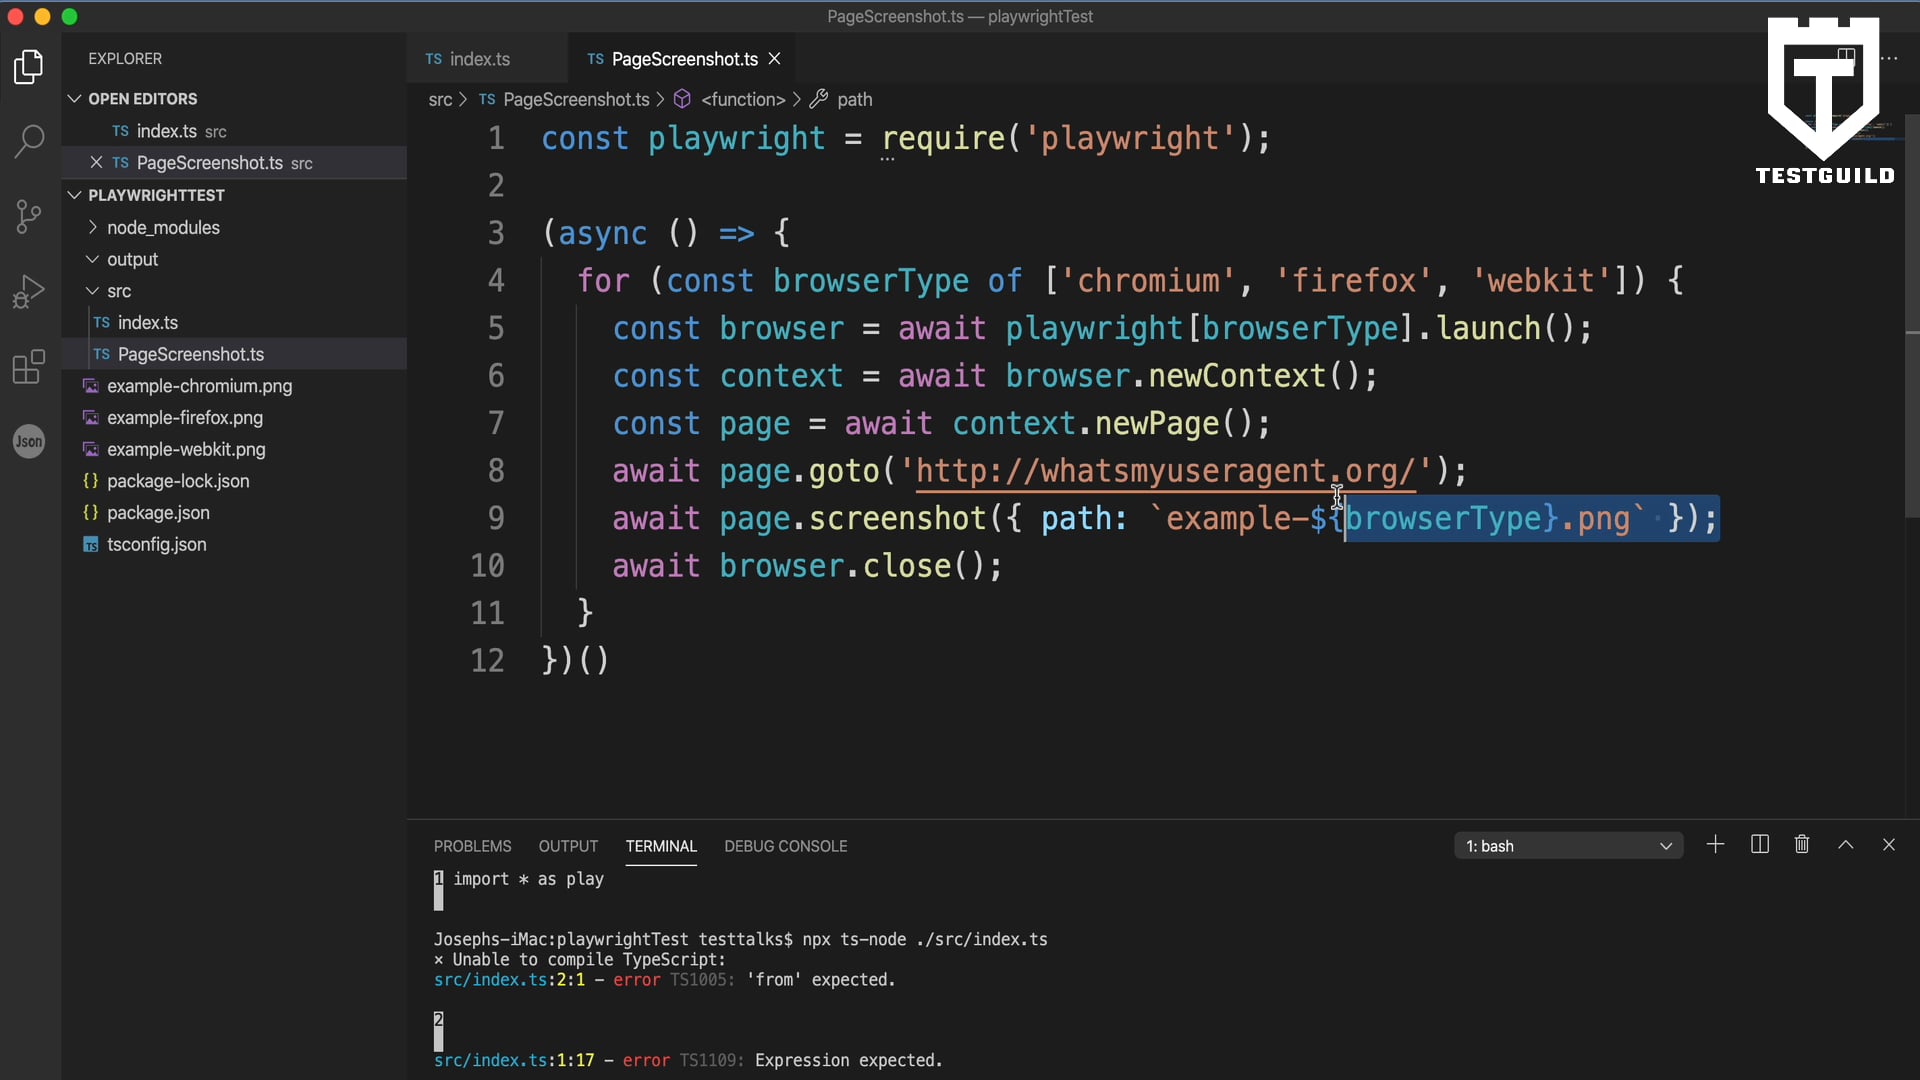Click the whatsmyuseragent.org URL in code

point(1164,471)
